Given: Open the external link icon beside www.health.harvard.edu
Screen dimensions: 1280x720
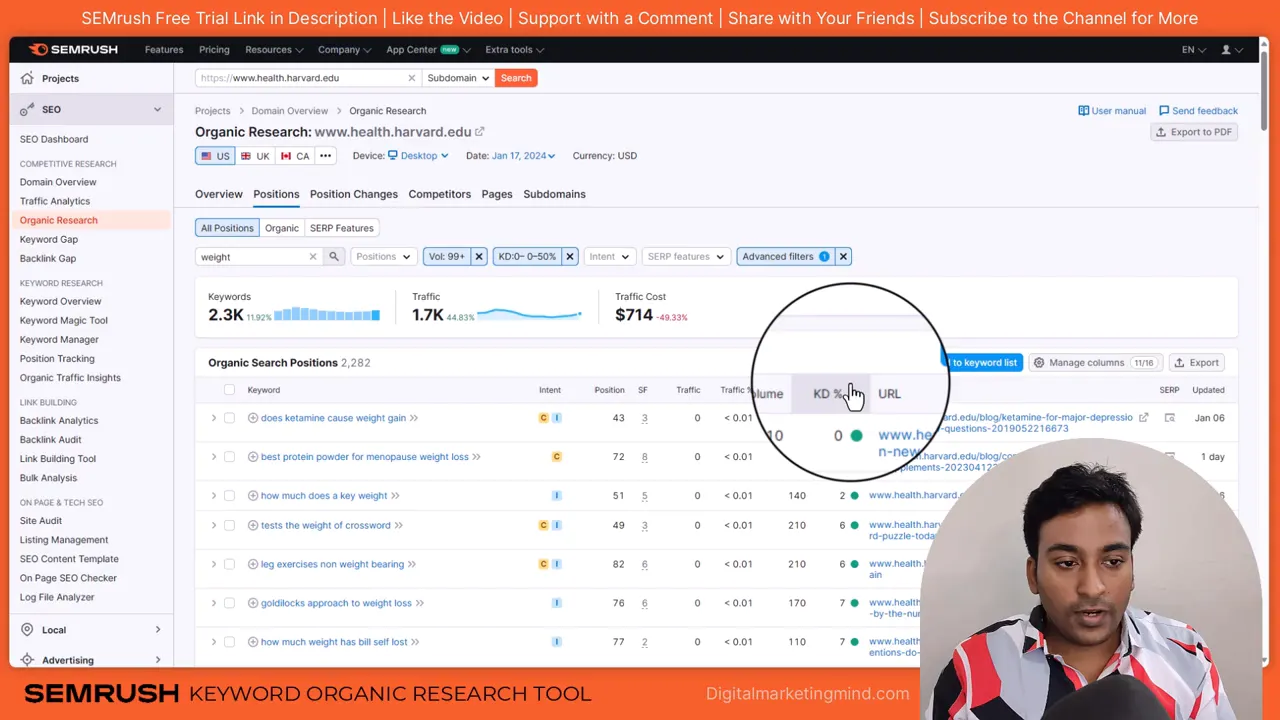Looking at the screenshot, I should click(481, 131).
